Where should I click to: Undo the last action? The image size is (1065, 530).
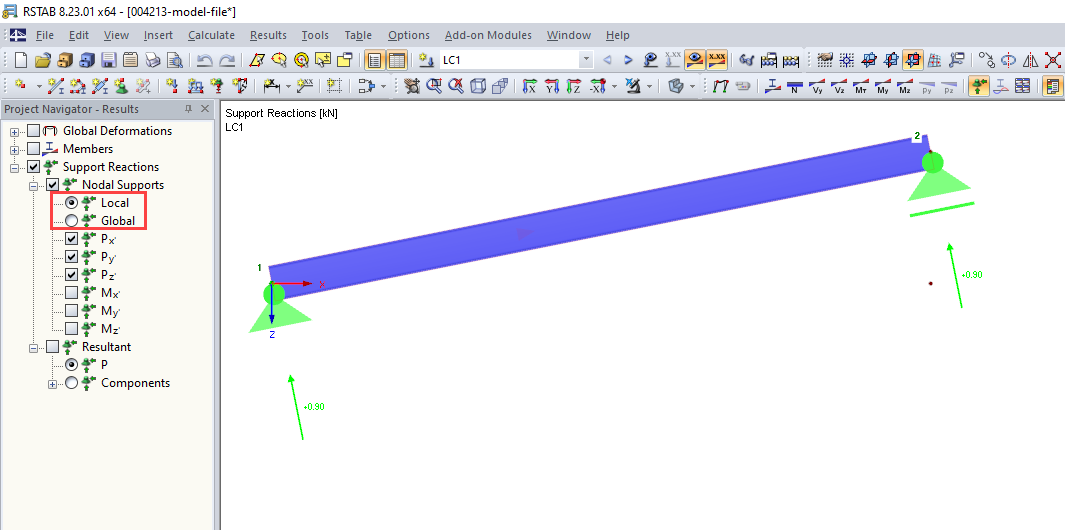click(x=204, y=60)
